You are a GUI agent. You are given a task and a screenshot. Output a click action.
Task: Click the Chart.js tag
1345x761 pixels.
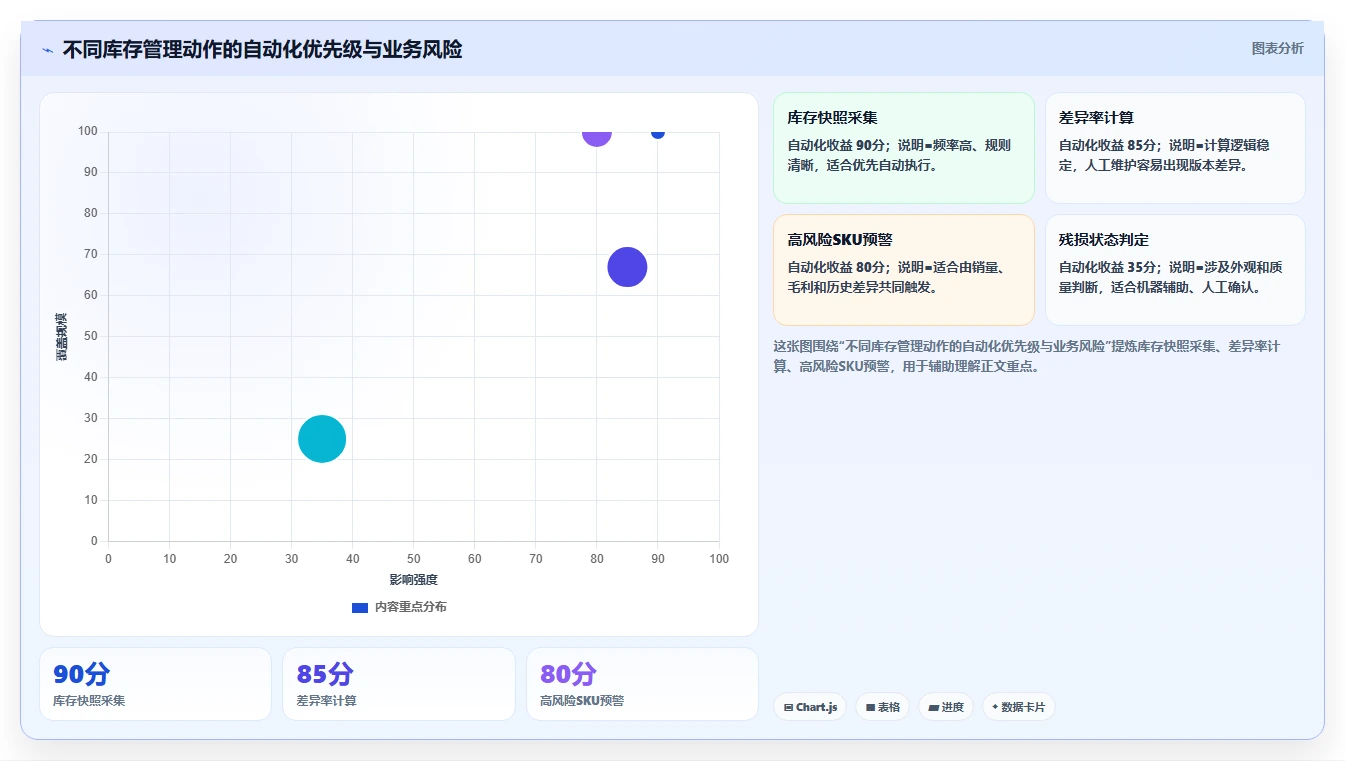pos(809,707)
